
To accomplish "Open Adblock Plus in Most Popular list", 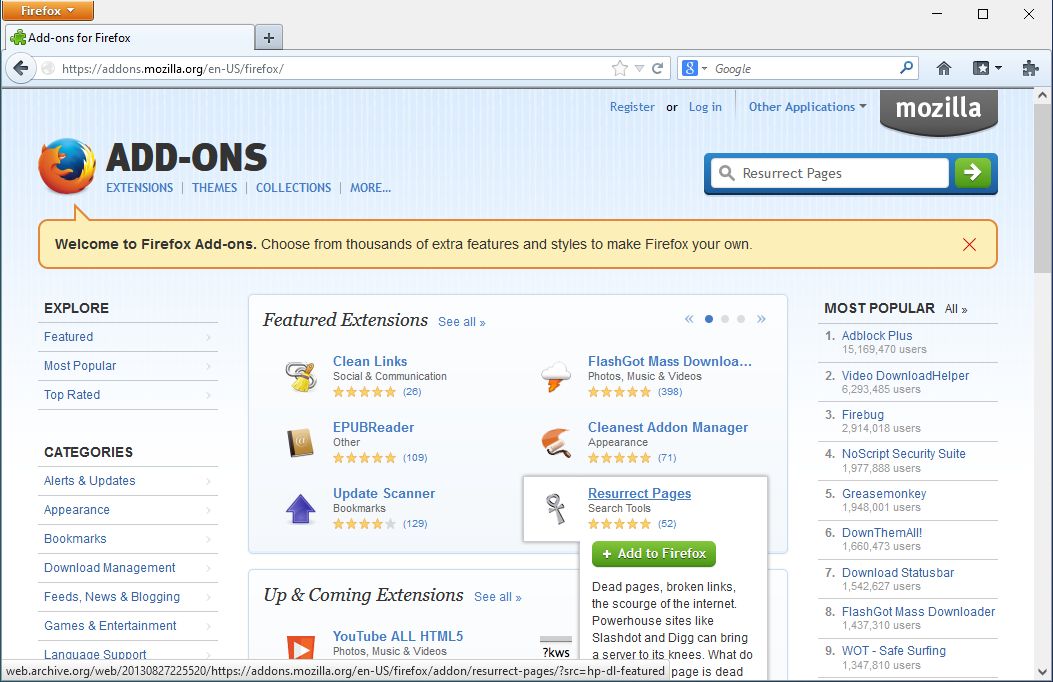I will tap(876, 336).
